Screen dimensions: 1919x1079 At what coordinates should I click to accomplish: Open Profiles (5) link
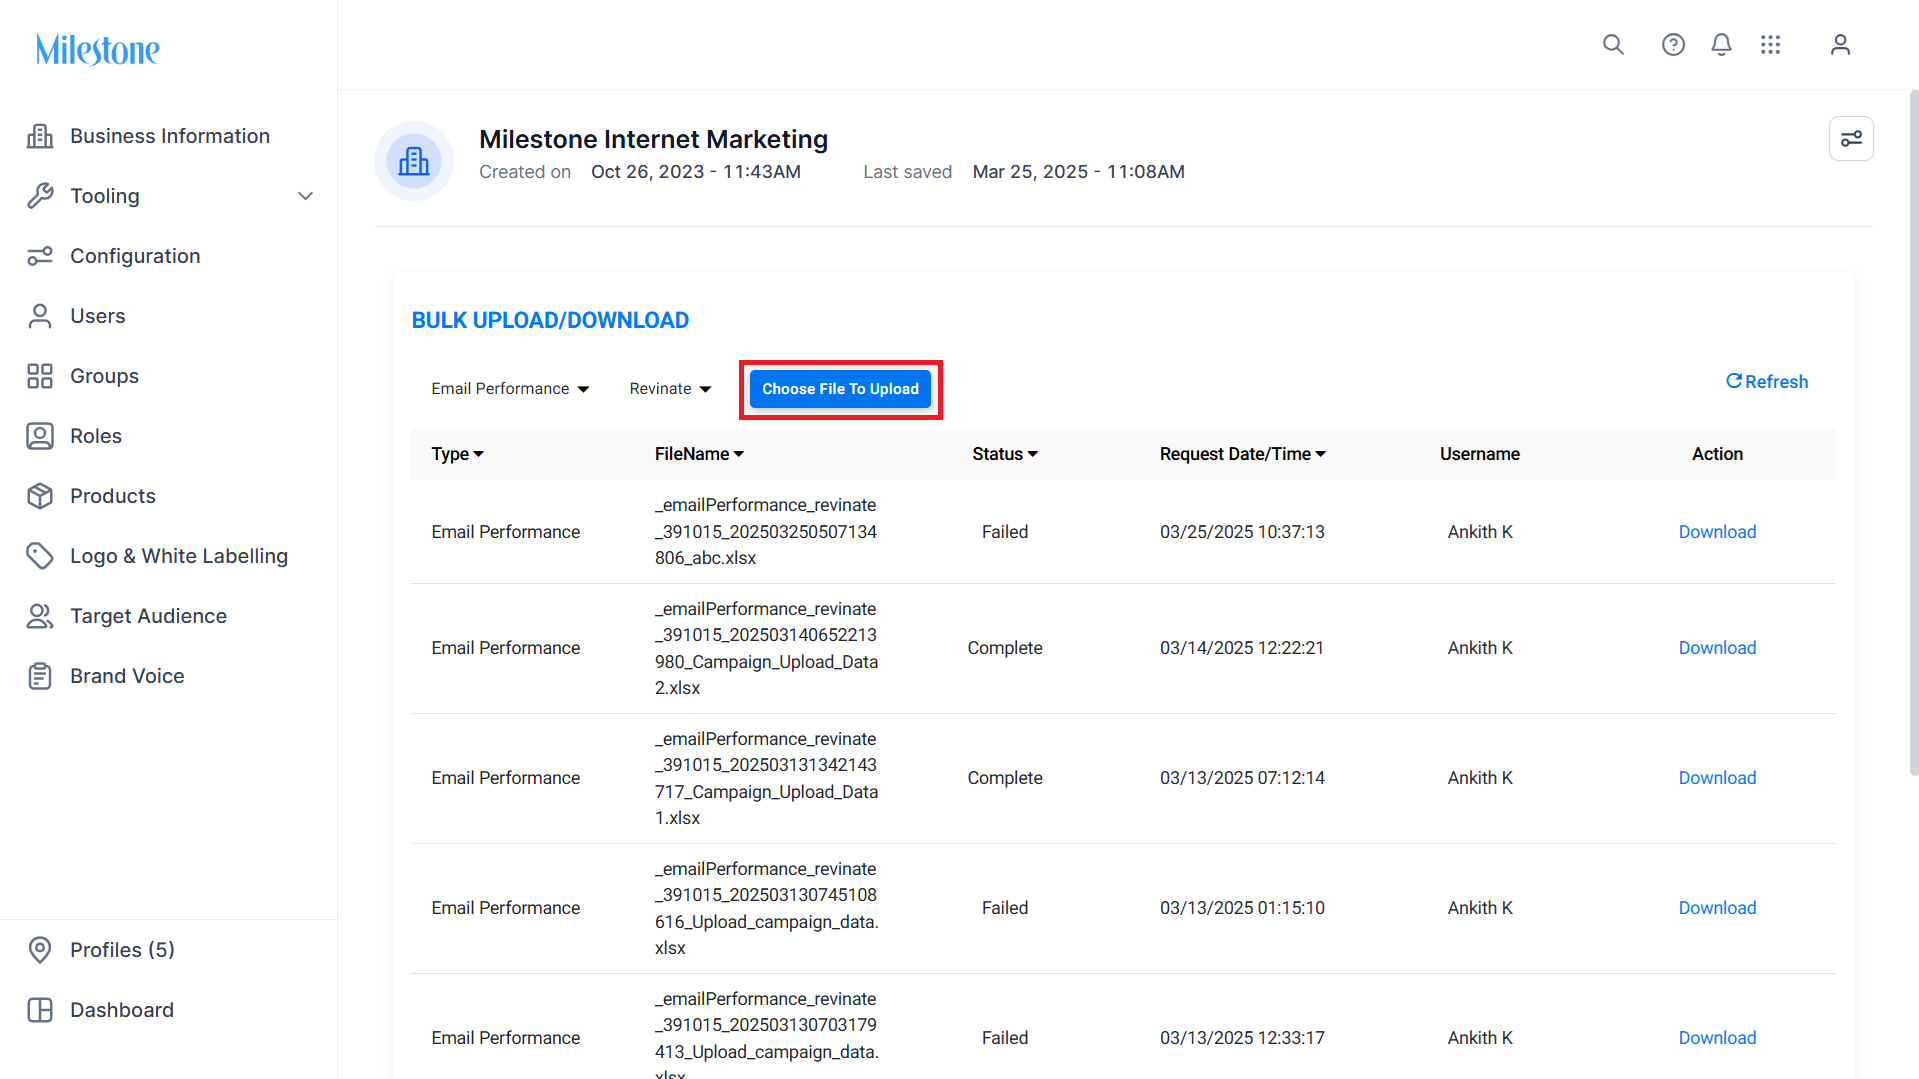(122, 950)
